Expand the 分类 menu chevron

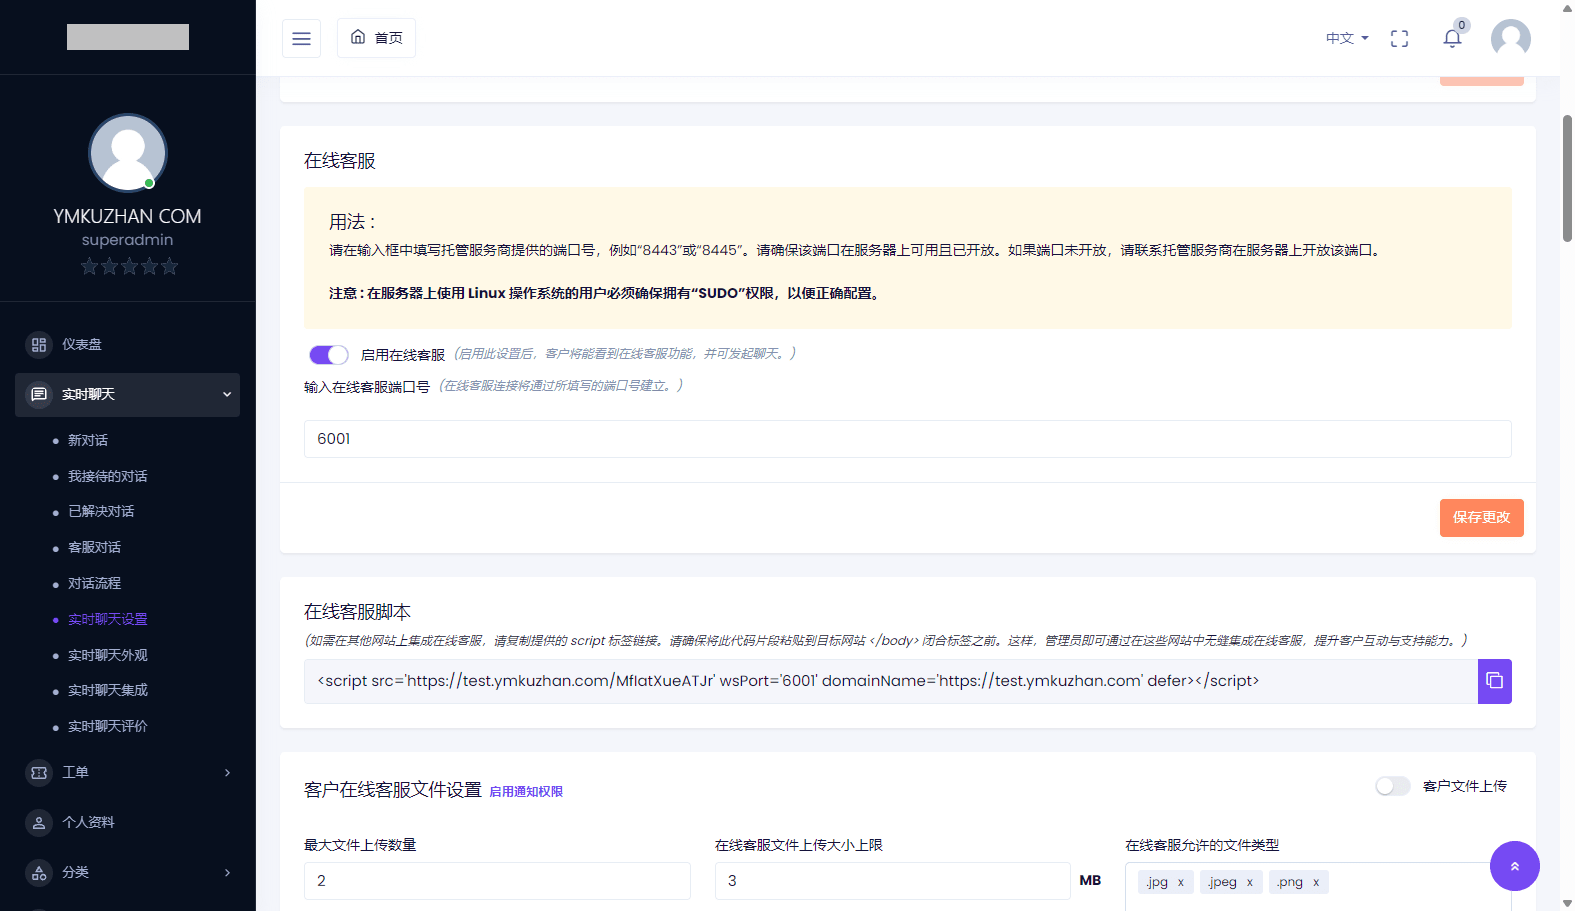point(227,872)
